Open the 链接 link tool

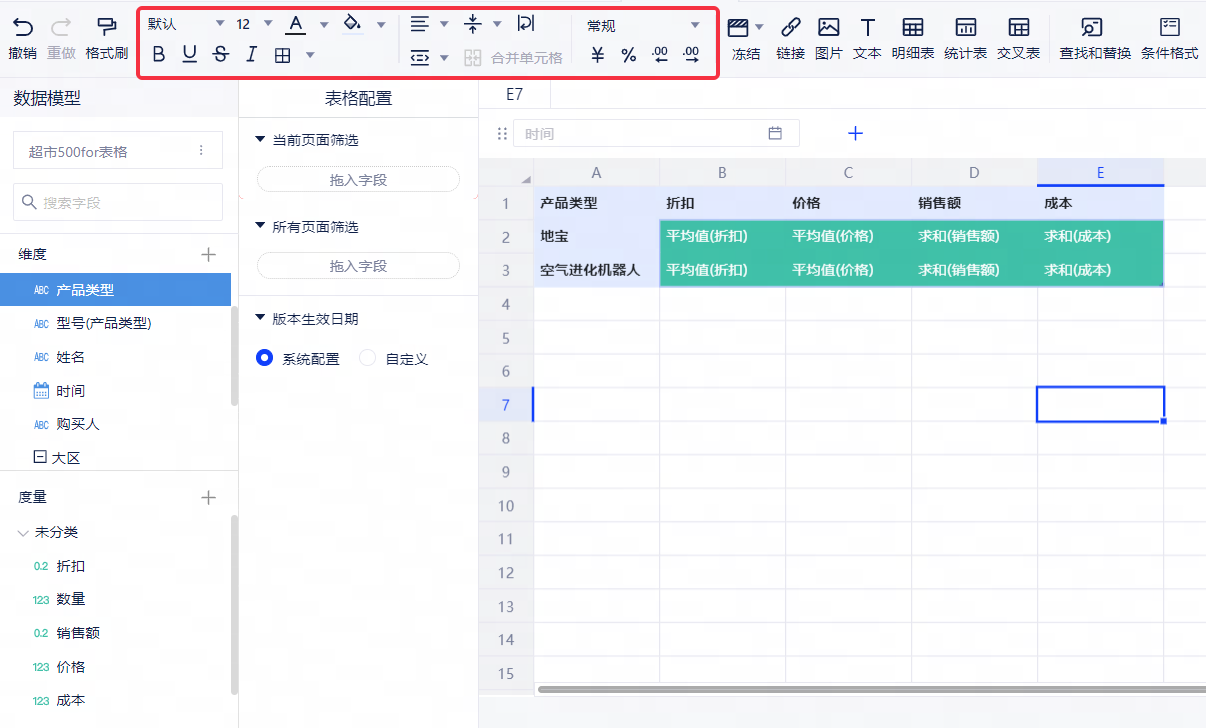click(790, 36)
